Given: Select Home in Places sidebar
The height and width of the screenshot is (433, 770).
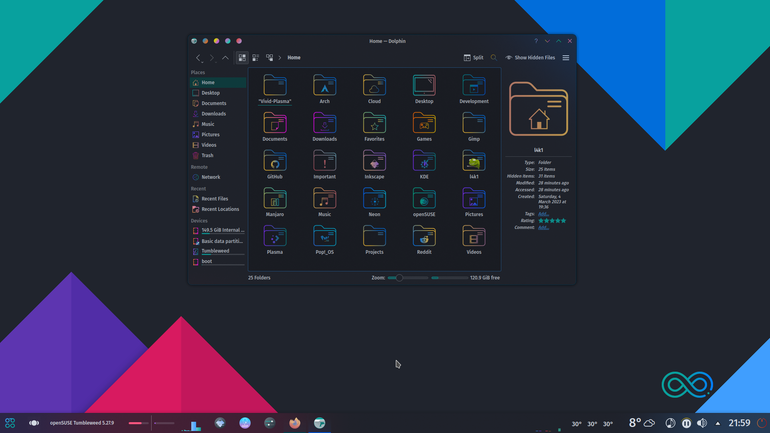Looking at the screenshot, I should [218, 82].
